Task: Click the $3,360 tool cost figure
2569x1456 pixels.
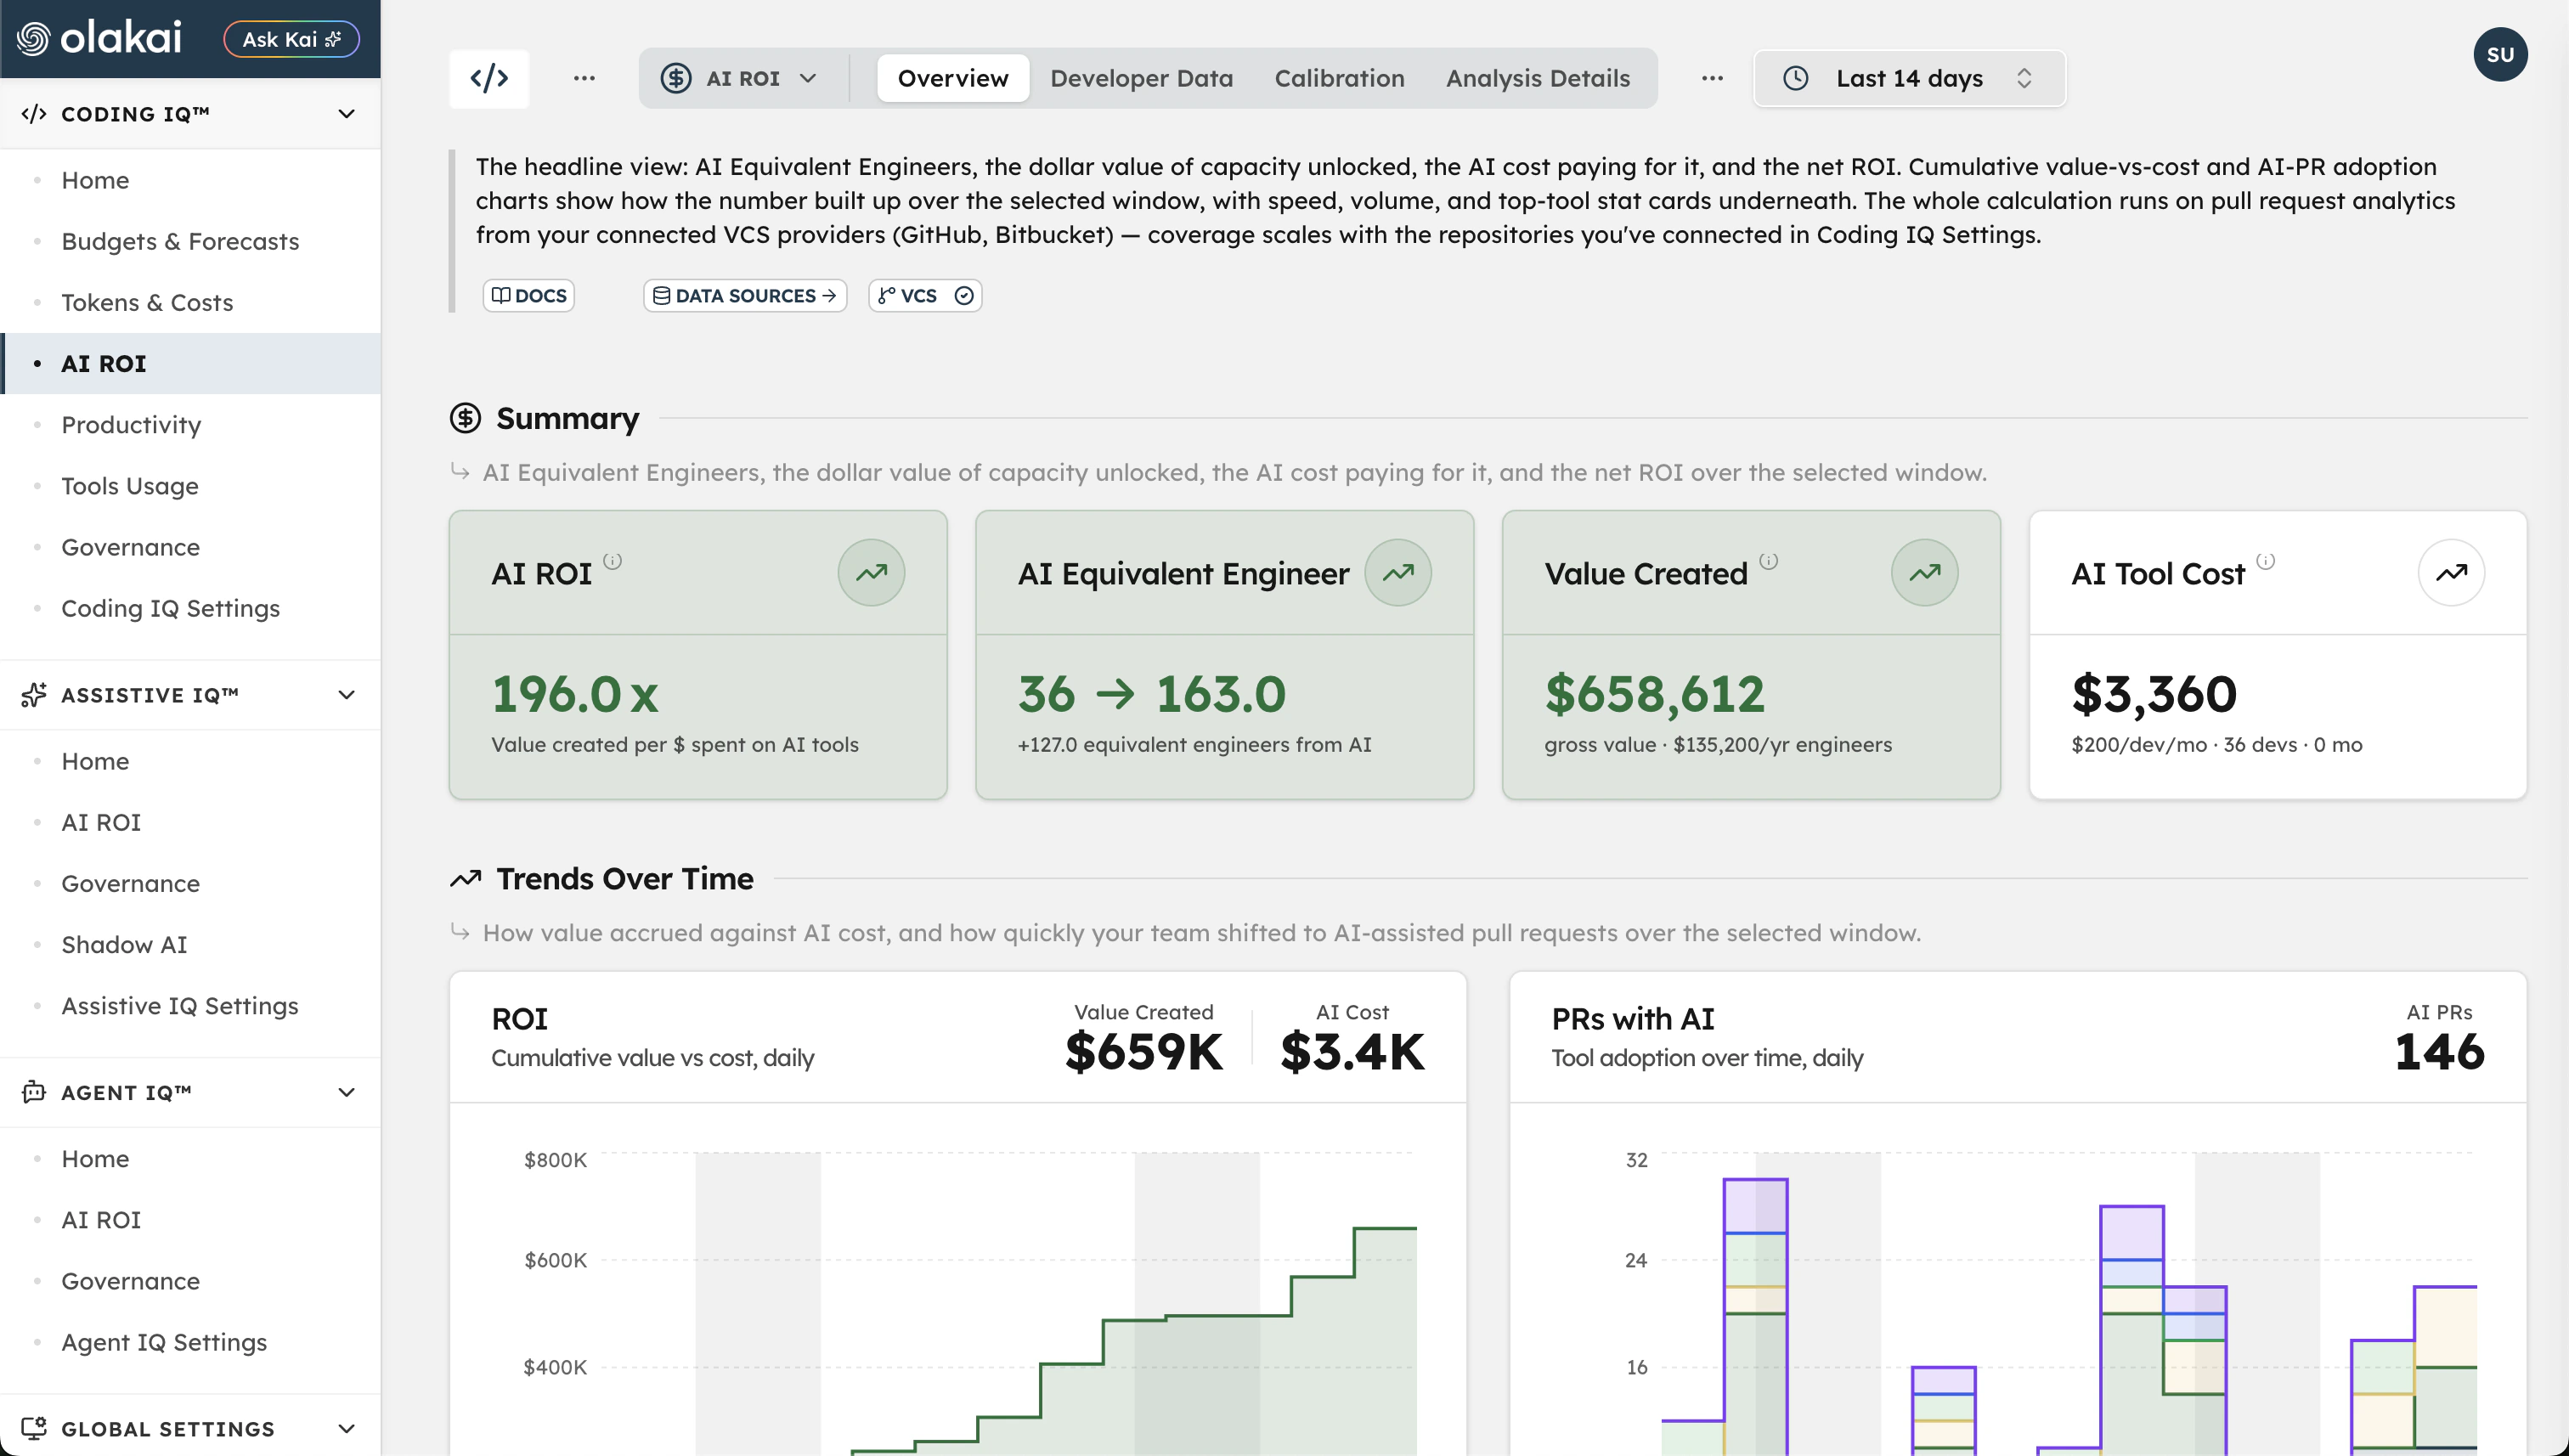Action: click(2154, 694)
